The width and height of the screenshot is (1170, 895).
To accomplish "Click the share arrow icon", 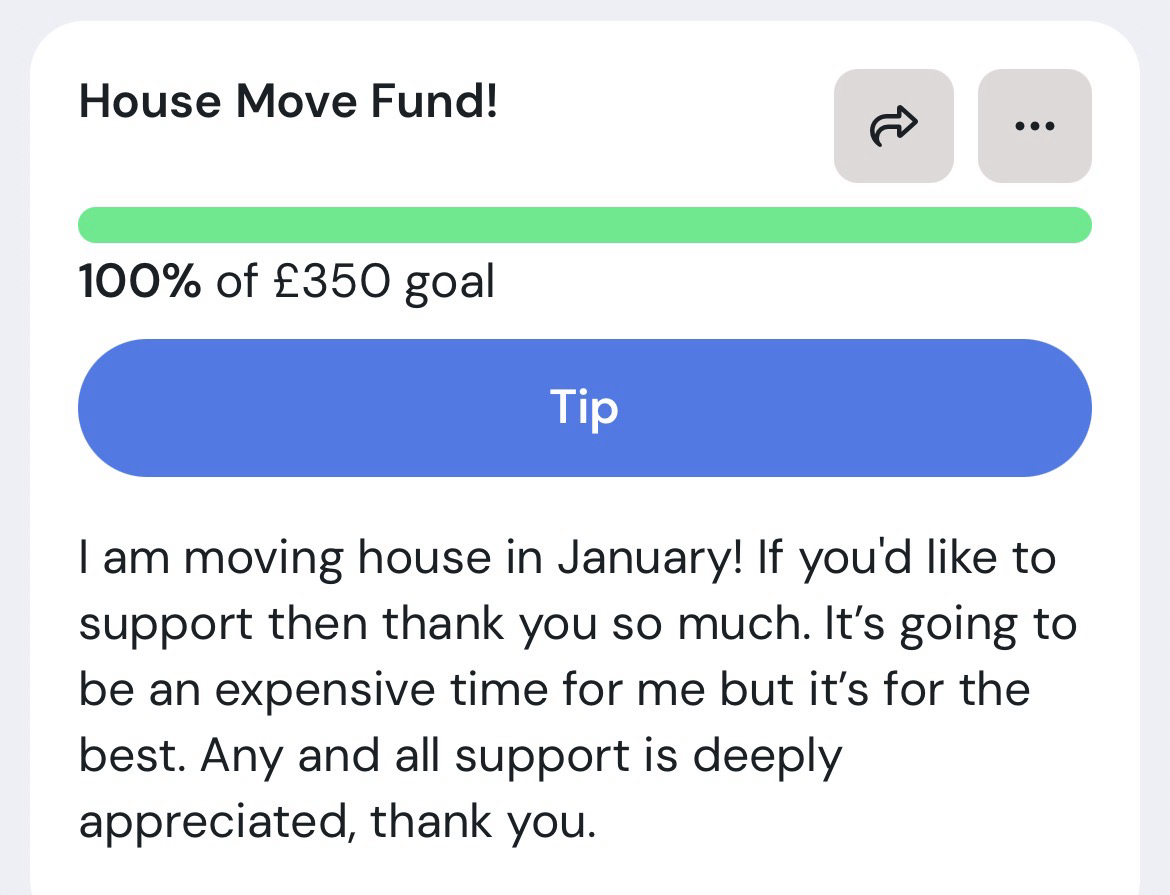I will (893, 127).
